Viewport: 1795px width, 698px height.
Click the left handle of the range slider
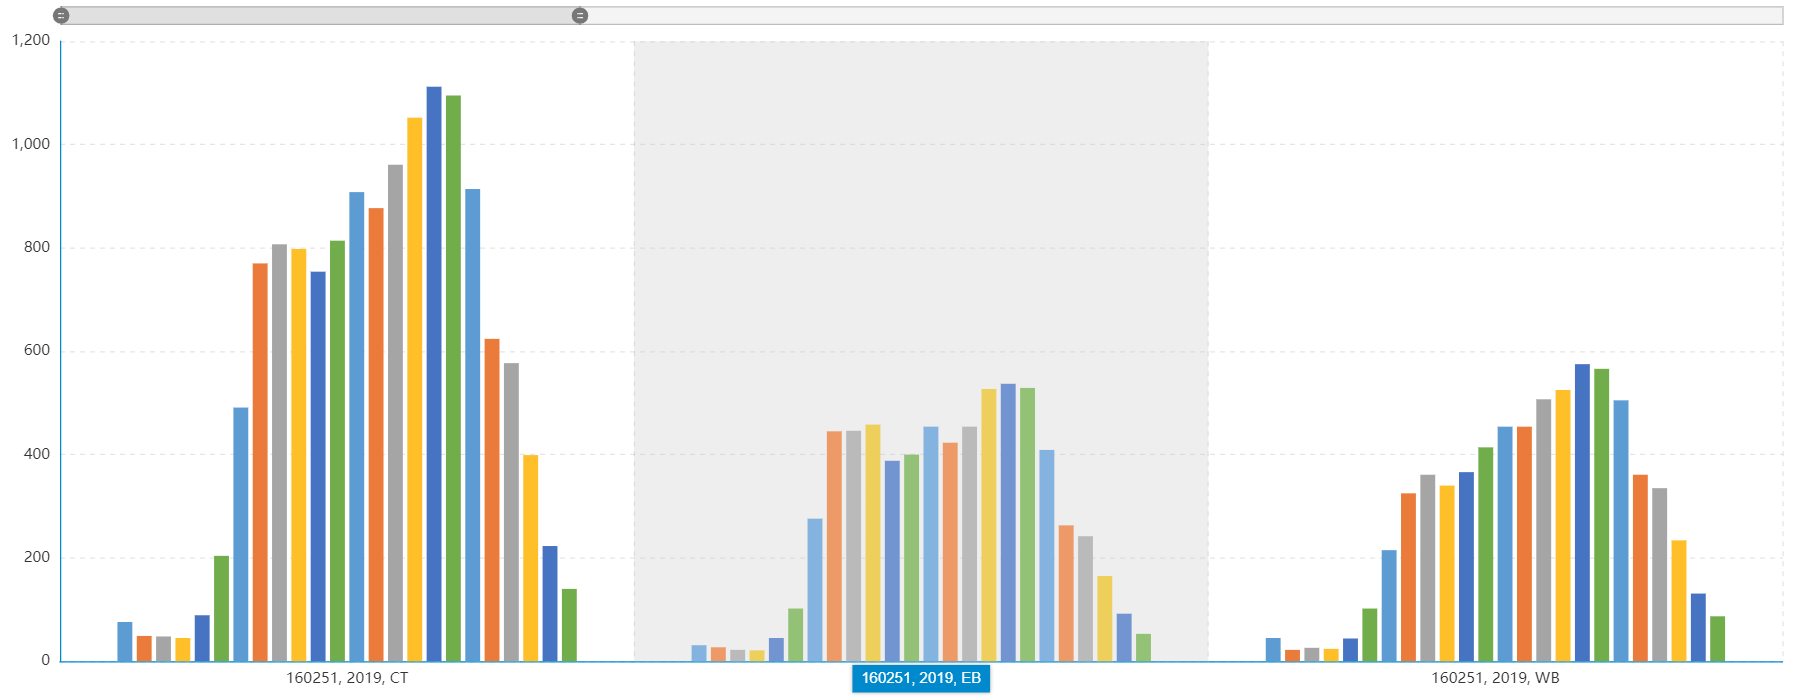point(61,16)
